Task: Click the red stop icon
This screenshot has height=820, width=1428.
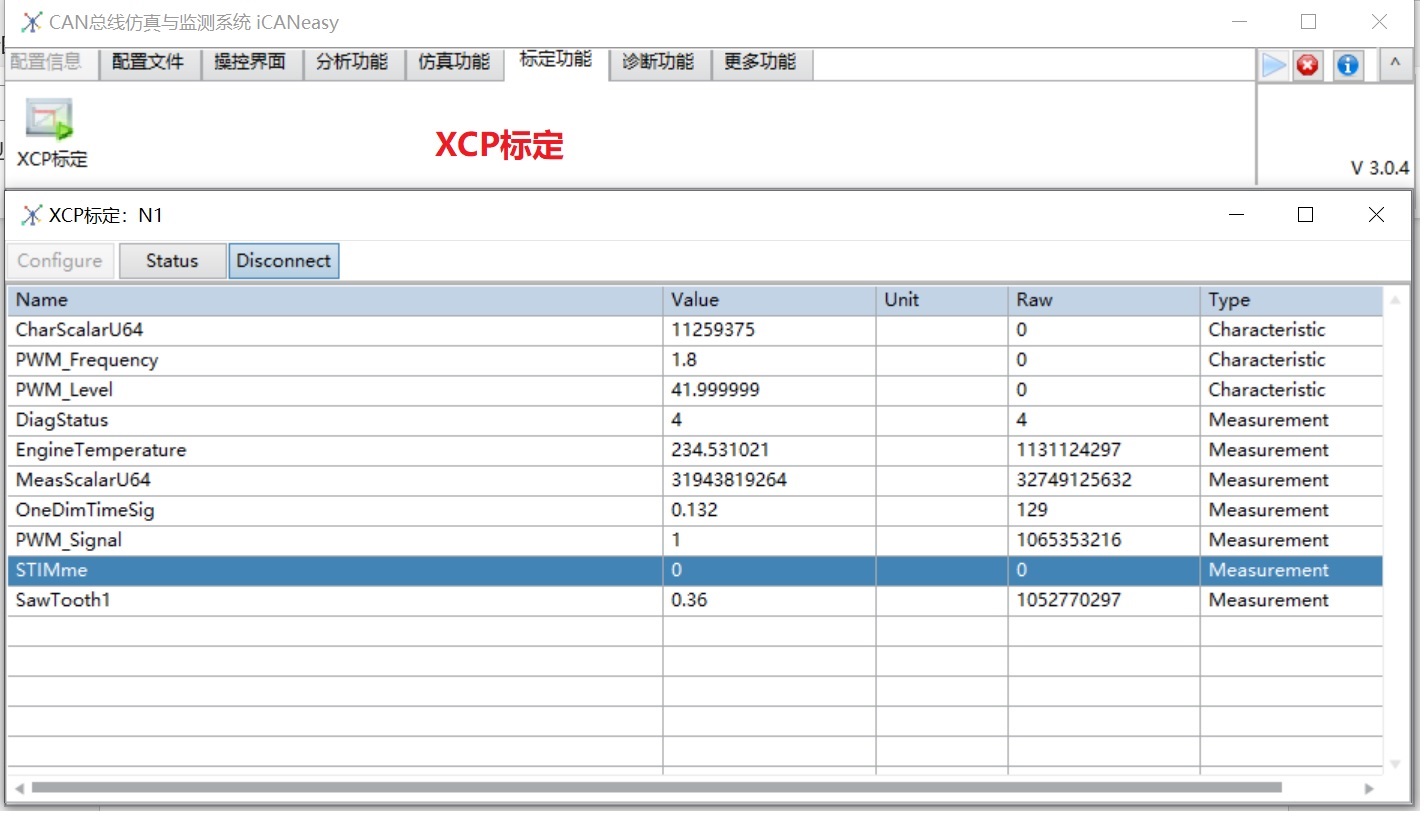Action: (x=1307, y=66)
